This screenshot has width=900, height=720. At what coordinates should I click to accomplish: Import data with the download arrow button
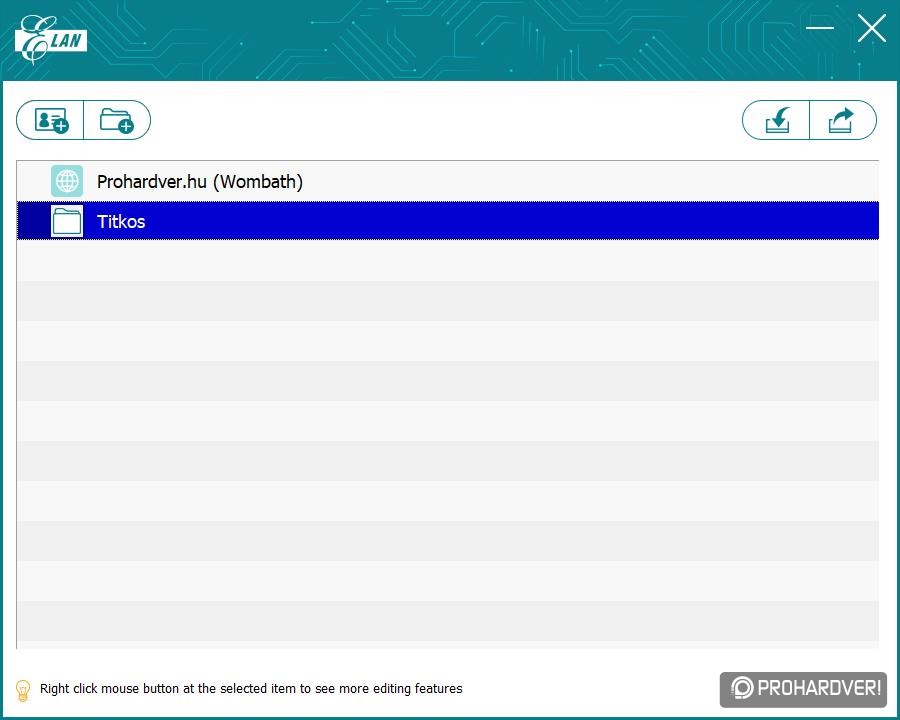776,120
